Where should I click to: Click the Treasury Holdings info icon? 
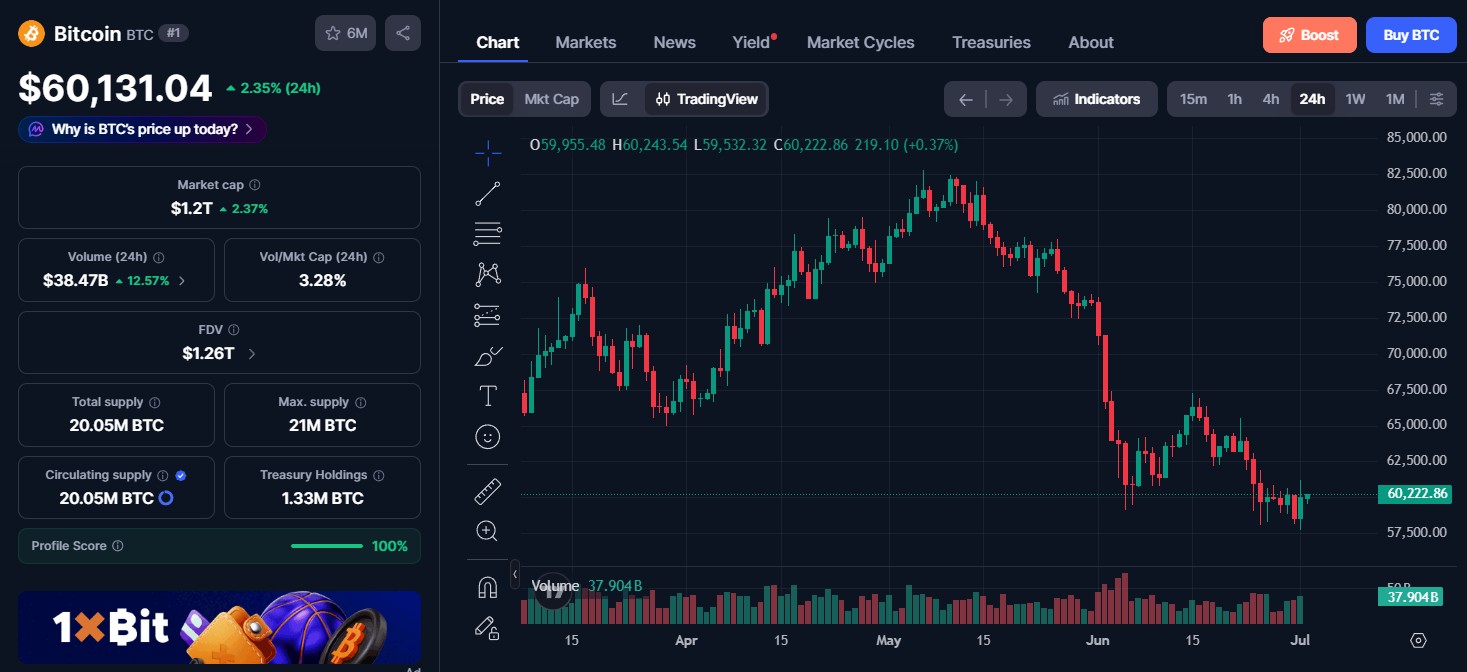(x=379, y=475)
